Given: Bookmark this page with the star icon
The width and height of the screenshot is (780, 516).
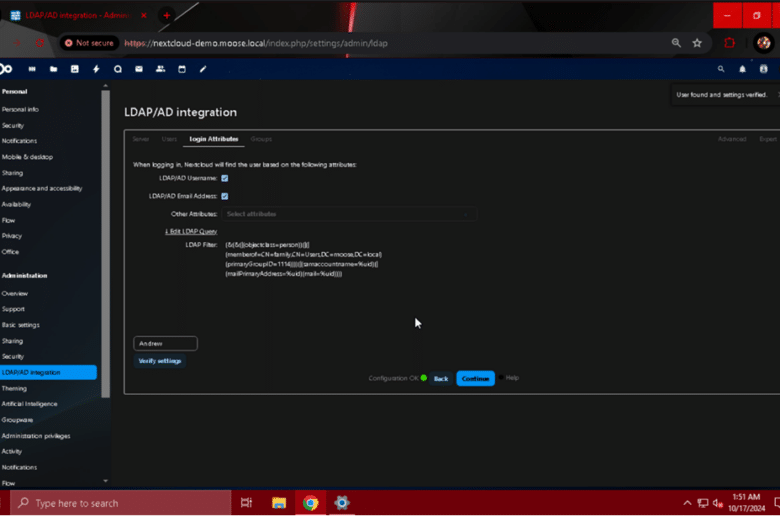Looking at the screenshot, I should click(x=697, y=43).
